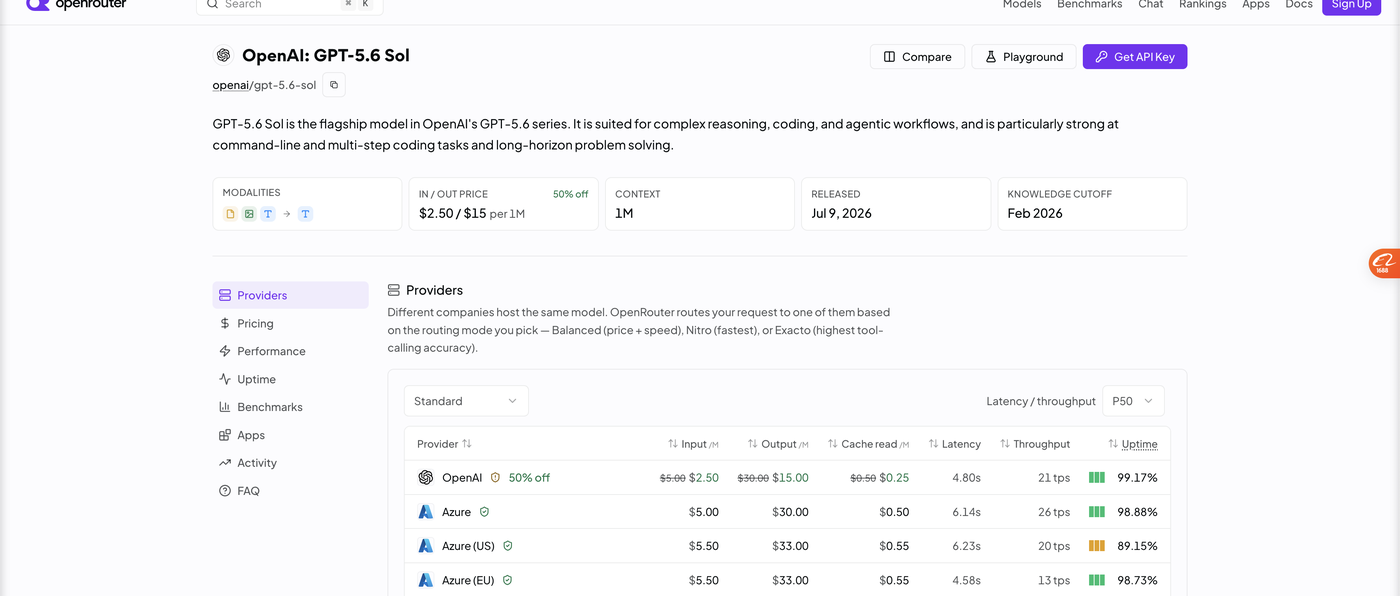Click the OpenAI logo in the provider table
The width and height of the screenshot is (1400, 596).
click(x=426, y=478)
